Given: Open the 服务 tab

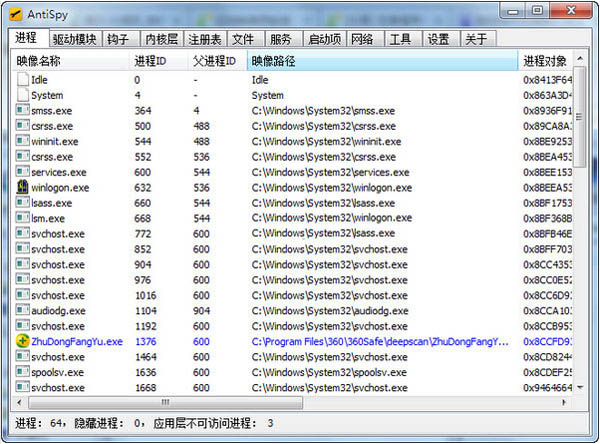Looking at the screenshot, I should (x=284, y=39).
